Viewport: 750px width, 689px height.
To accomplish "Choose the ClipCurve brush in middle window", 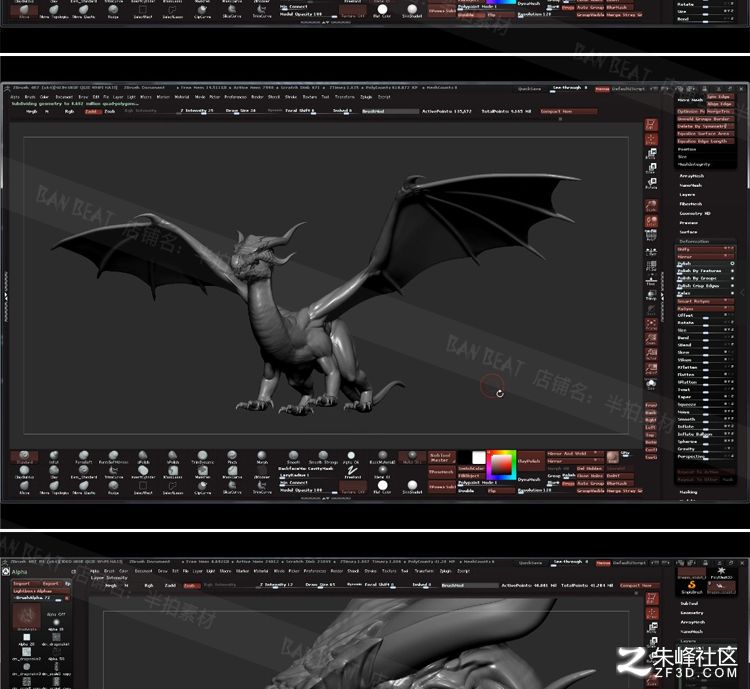I will [x=203, y=487].
